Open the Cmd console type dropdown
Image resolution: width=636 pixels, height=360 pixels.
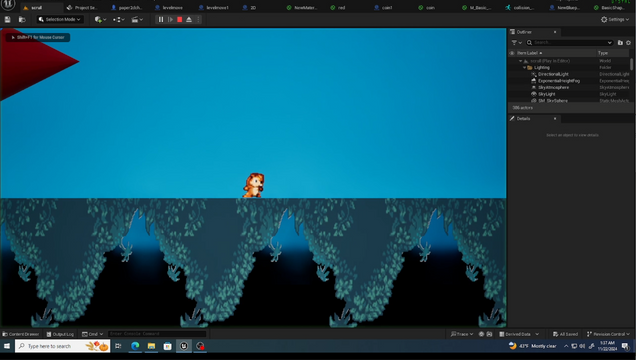[92, 334]
